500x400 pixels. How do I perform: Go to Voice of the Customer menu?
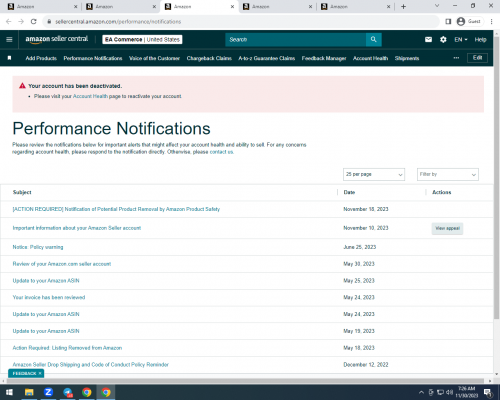click(154, 58)
